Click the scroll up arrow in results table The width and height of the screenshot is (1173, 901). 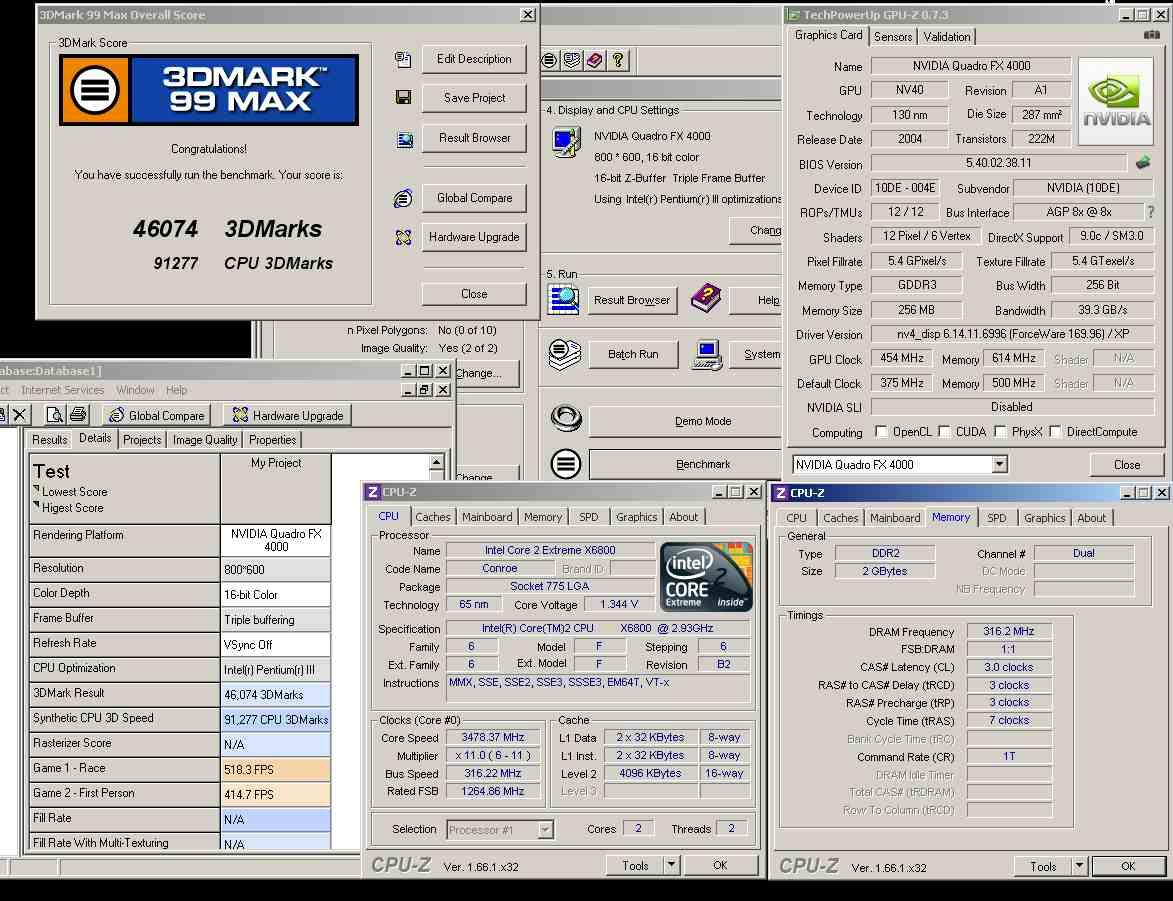click(x=437, y=462)
